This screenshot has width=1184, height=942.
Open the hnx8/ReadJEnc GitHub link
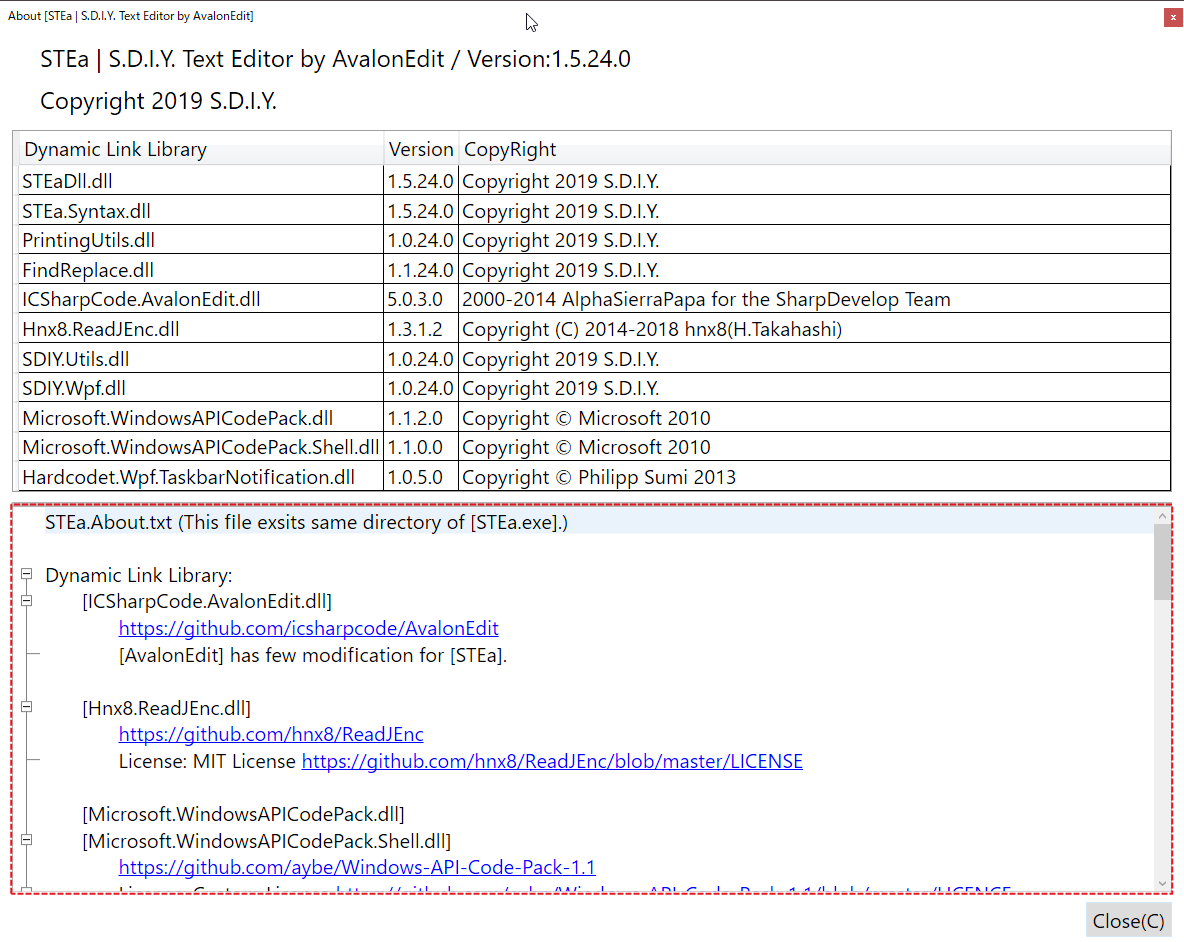coord(270,734)
